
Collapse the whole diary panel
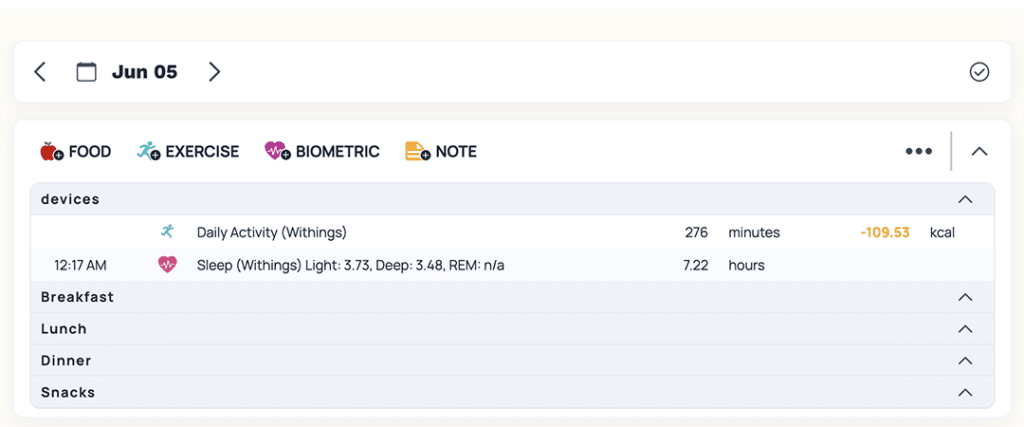(x=979, y=152)
